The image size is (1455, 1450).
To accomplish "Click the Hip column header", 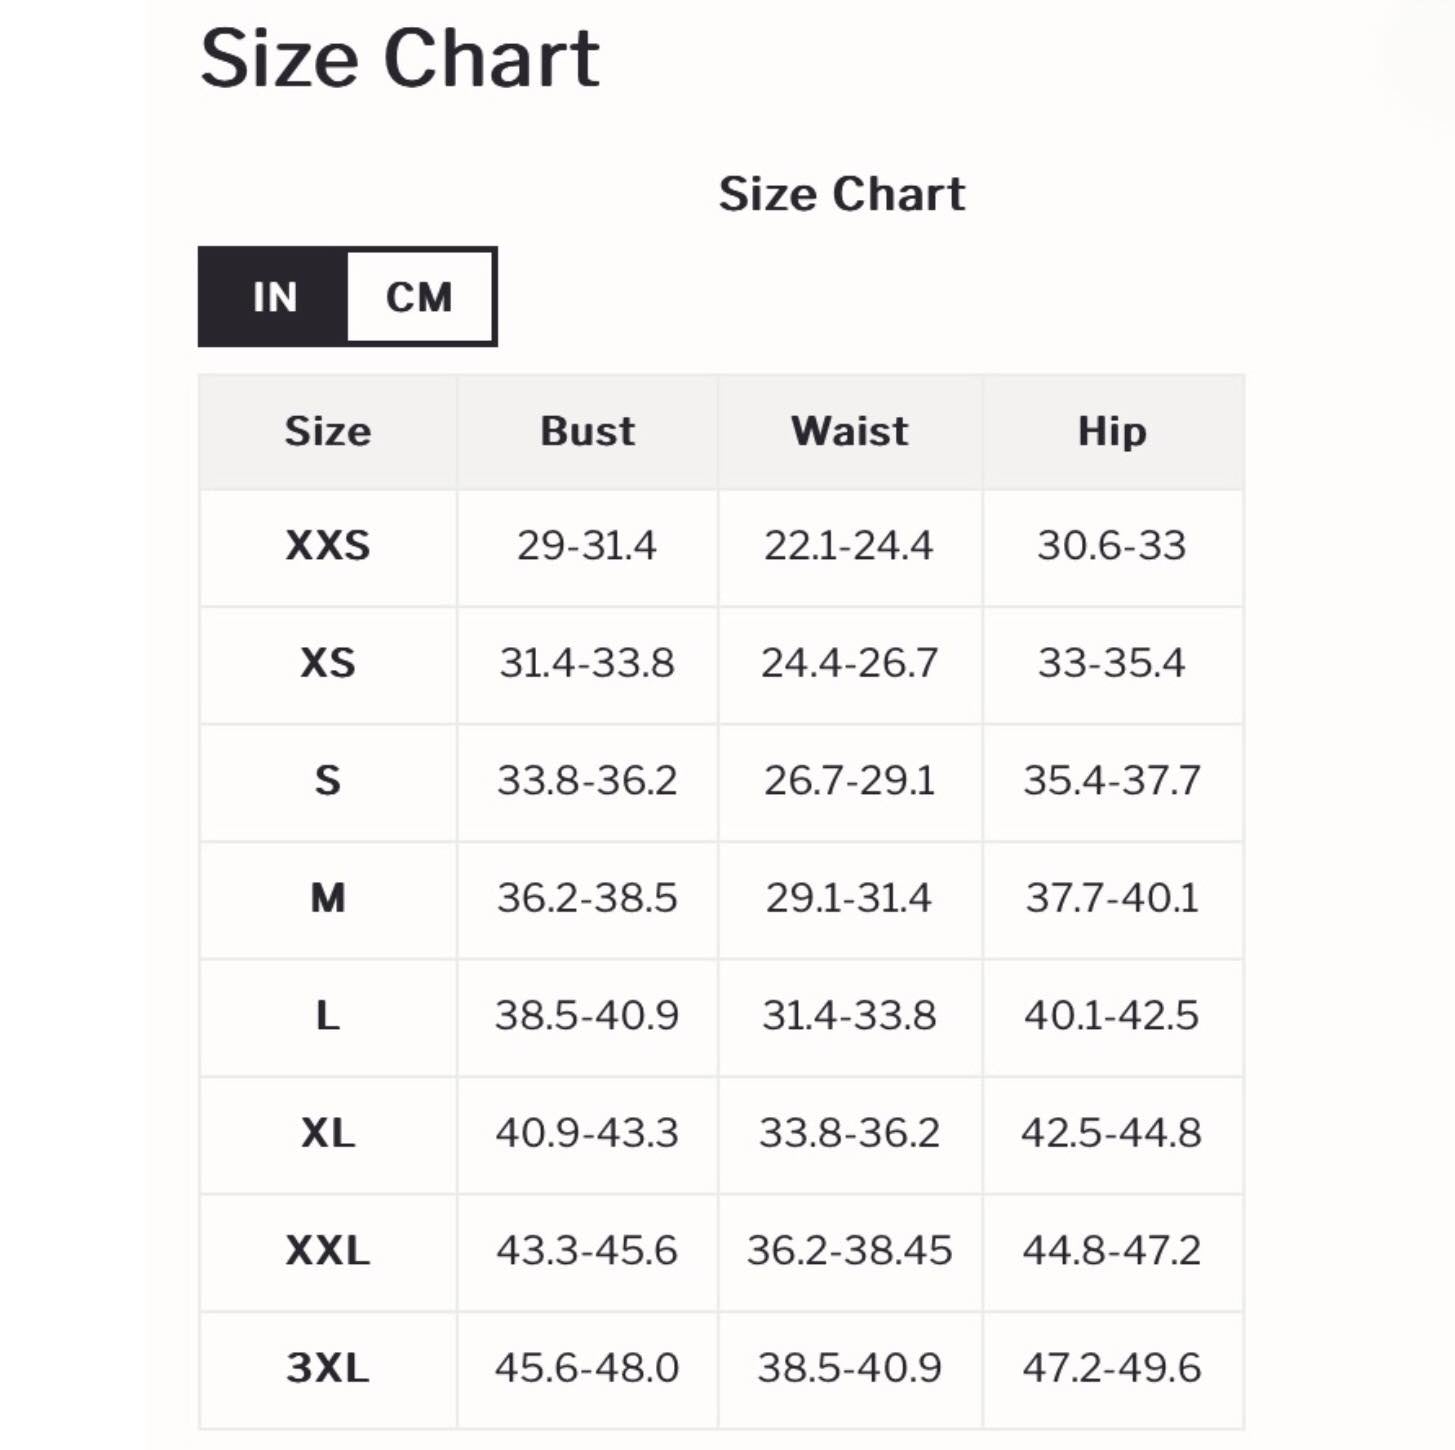I will click(x=1112, y=431).
